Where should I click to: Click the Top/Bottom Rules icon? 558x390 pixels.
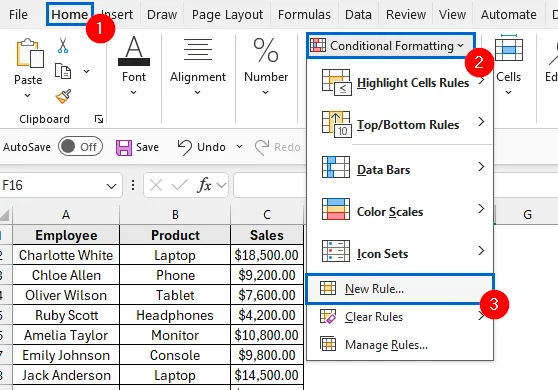(336, 124)
